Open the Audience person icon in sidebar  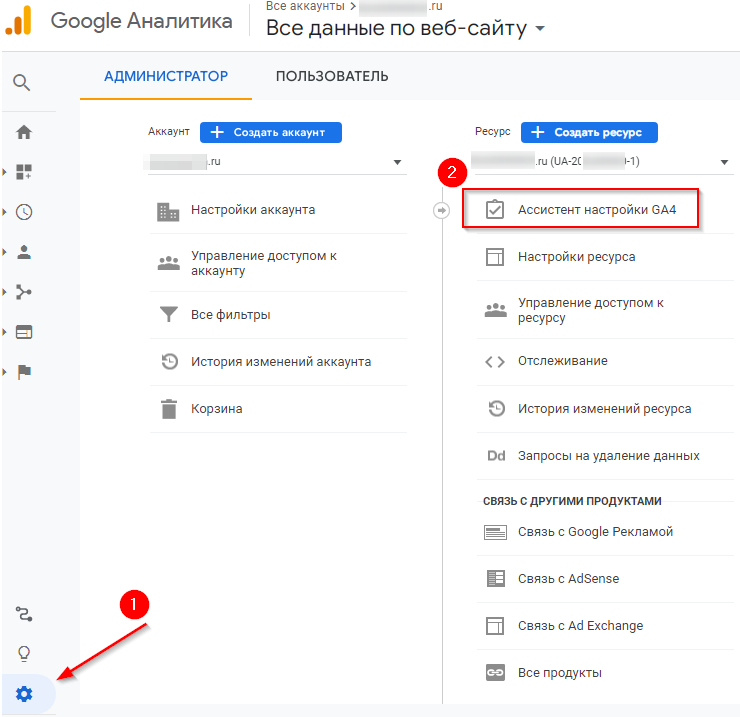(24, 252)
